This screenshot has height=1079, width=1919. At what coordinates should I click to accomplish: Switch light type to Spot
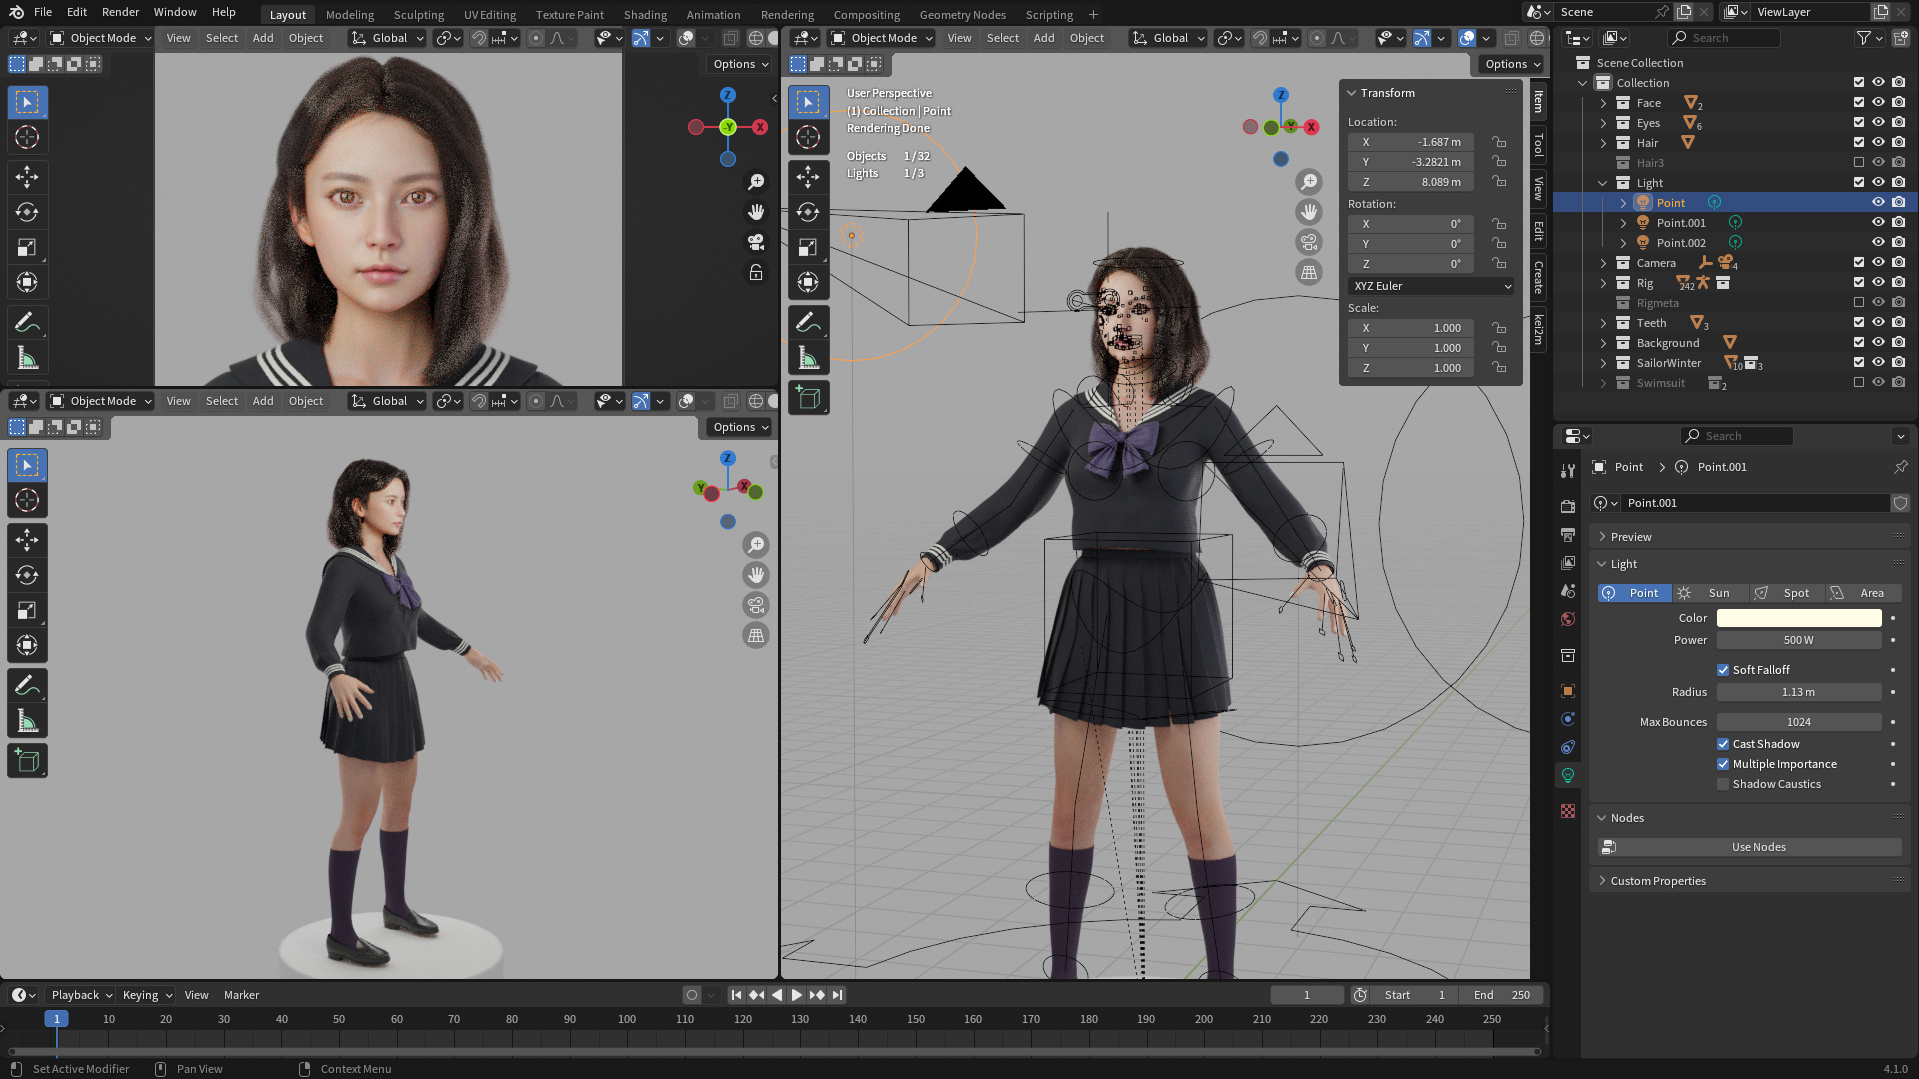[1795, 592]
